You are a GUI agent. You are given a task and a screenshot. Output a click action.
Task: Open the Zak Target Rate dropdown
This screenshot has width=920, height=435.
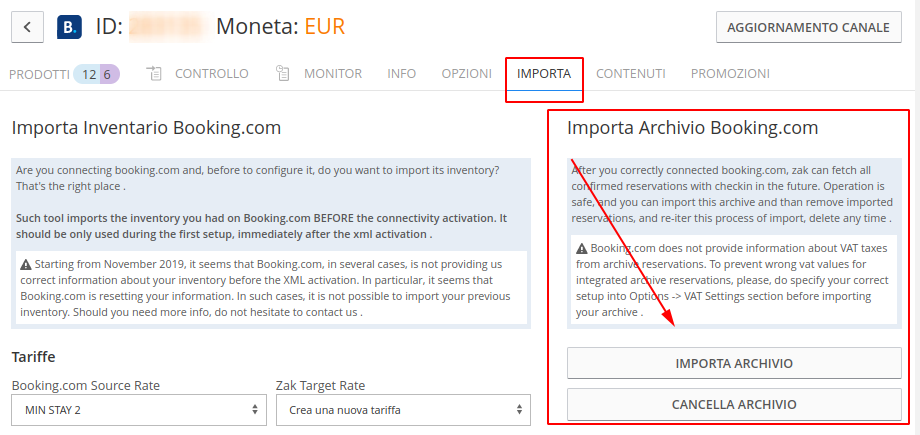[x=403, y=410]
